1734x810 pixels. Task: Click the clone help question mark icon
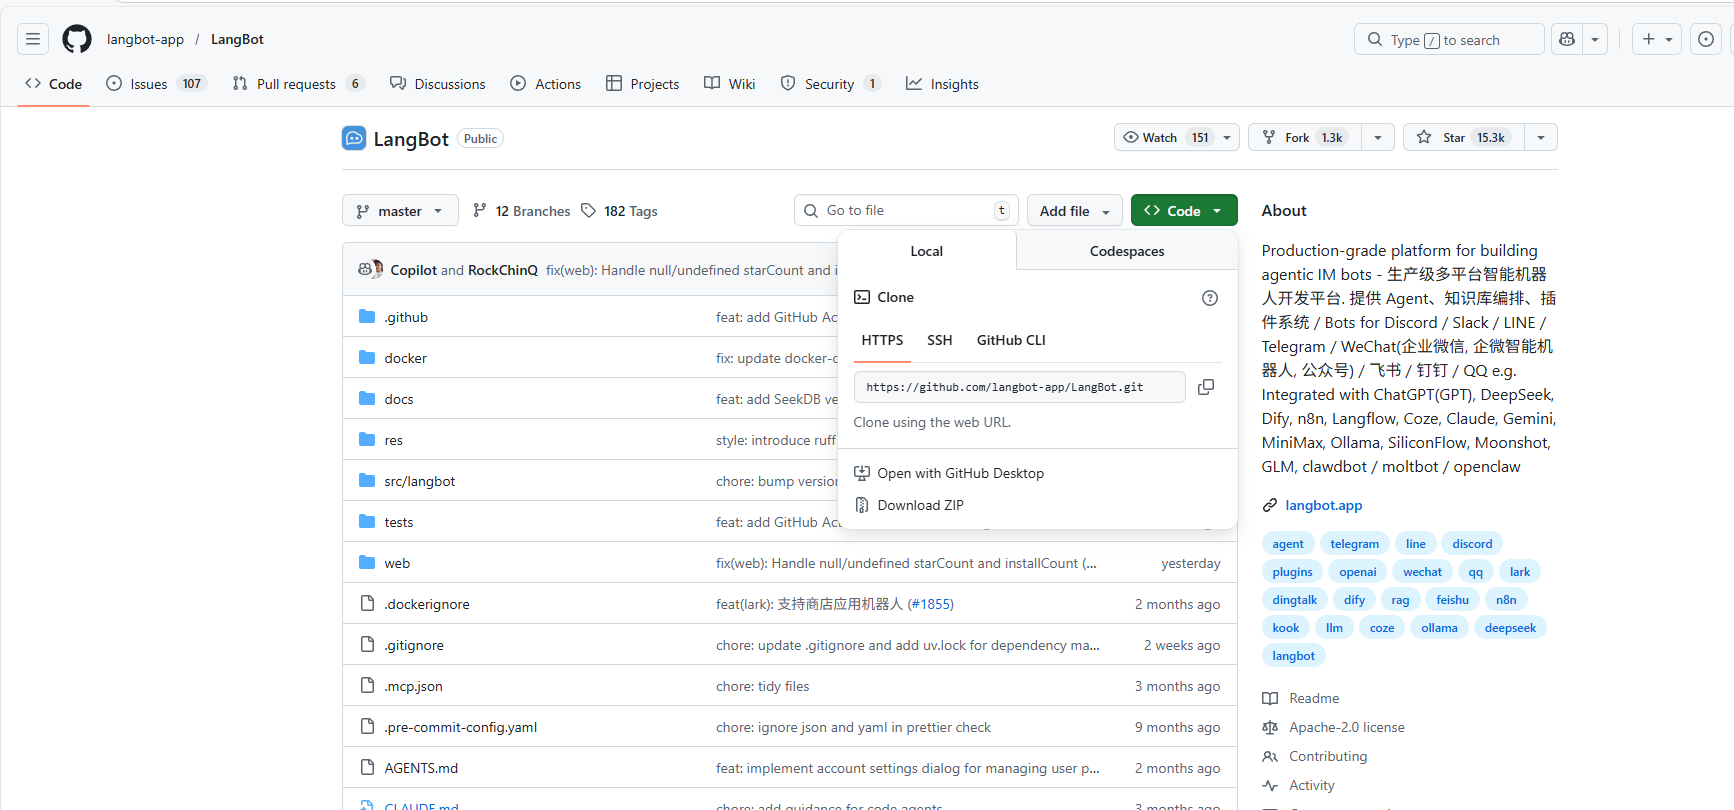tap(1210, 298)
